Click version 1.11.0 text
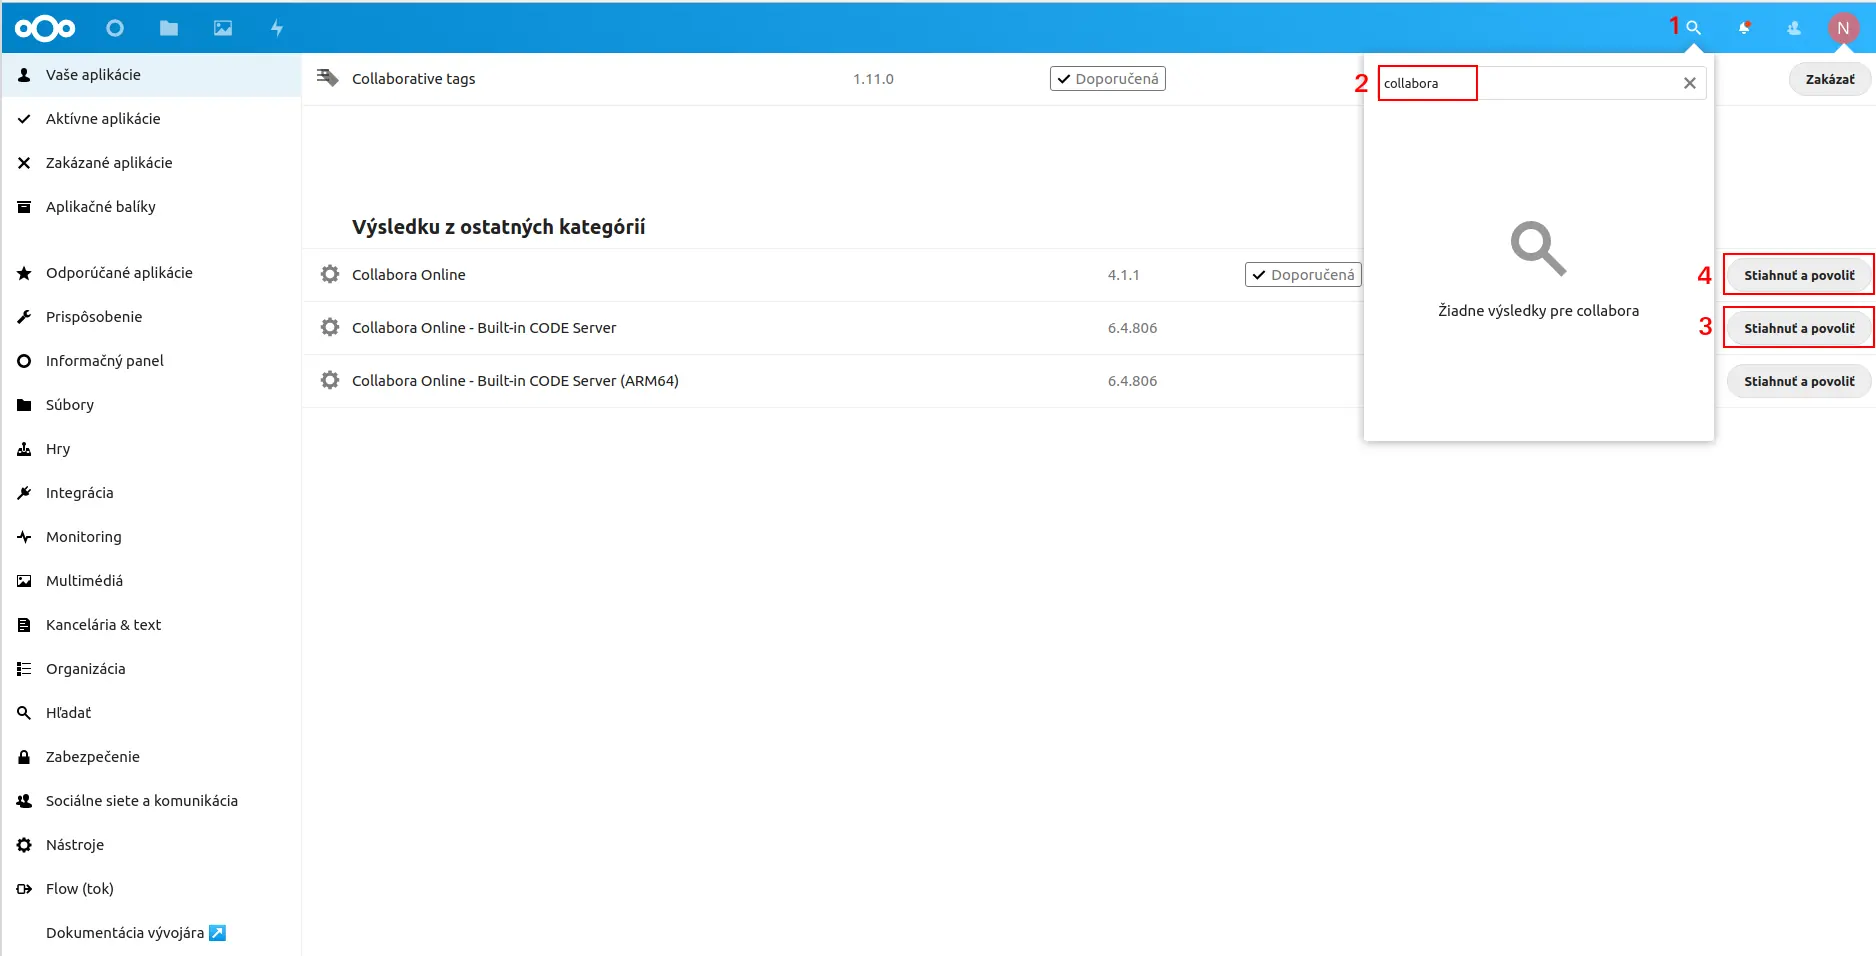The image size is (1876, 956). coord(873,79)
